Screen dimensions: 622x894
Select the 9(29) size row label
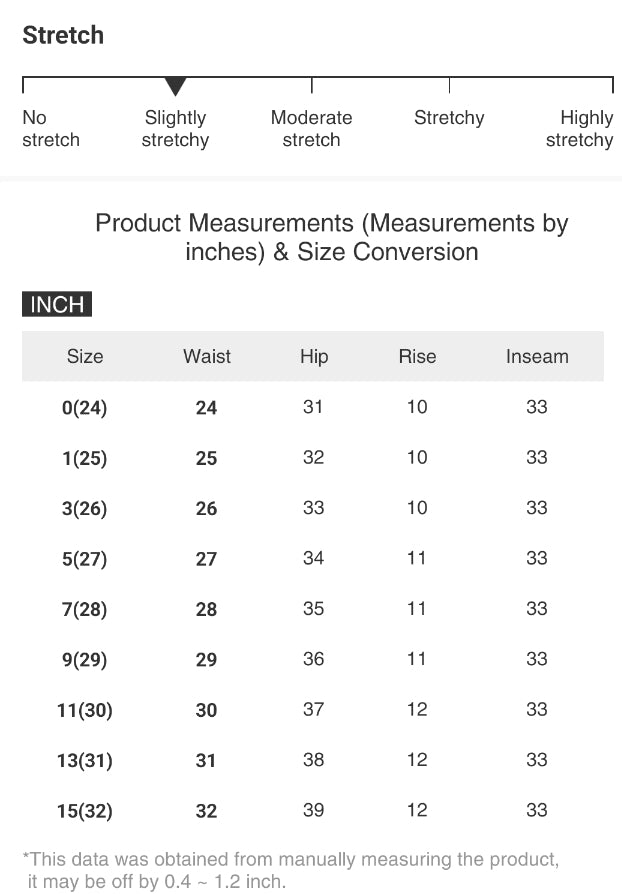84,660
